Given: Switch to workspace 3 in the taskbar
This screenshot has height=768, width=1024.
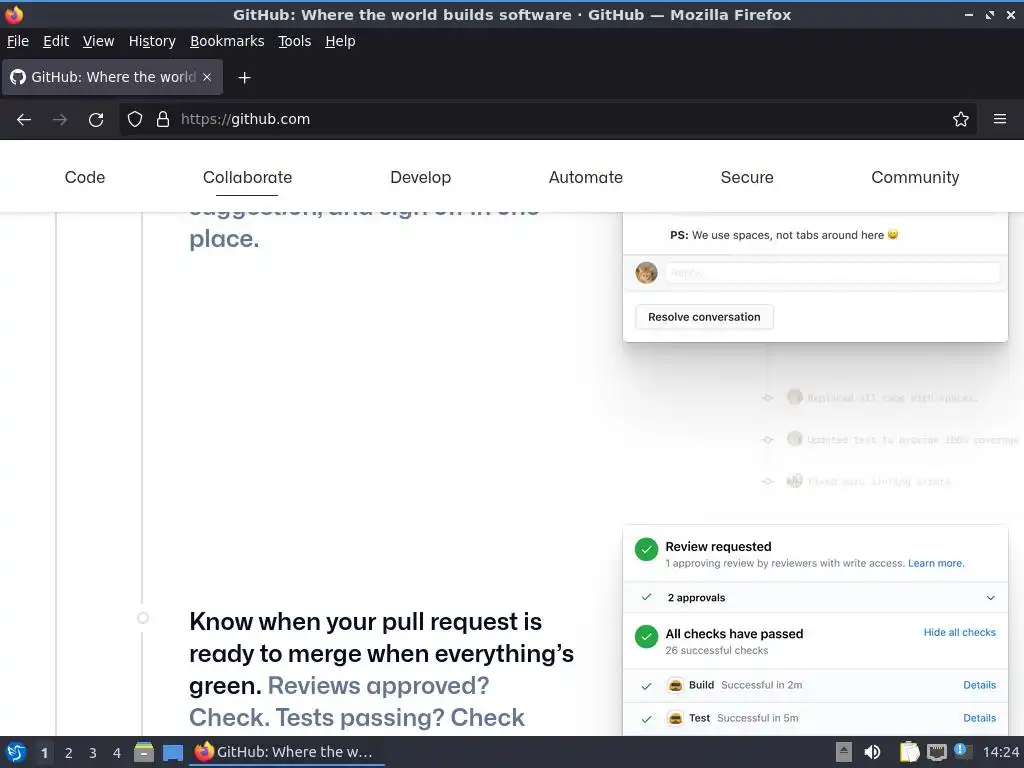Looking at the screenshot, I should coord(93,753).
